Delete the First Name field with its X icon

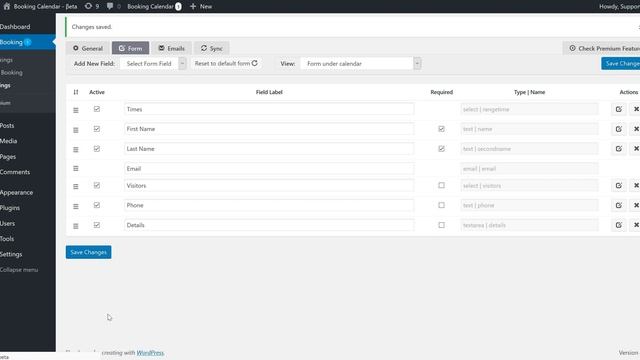point(636,129)
